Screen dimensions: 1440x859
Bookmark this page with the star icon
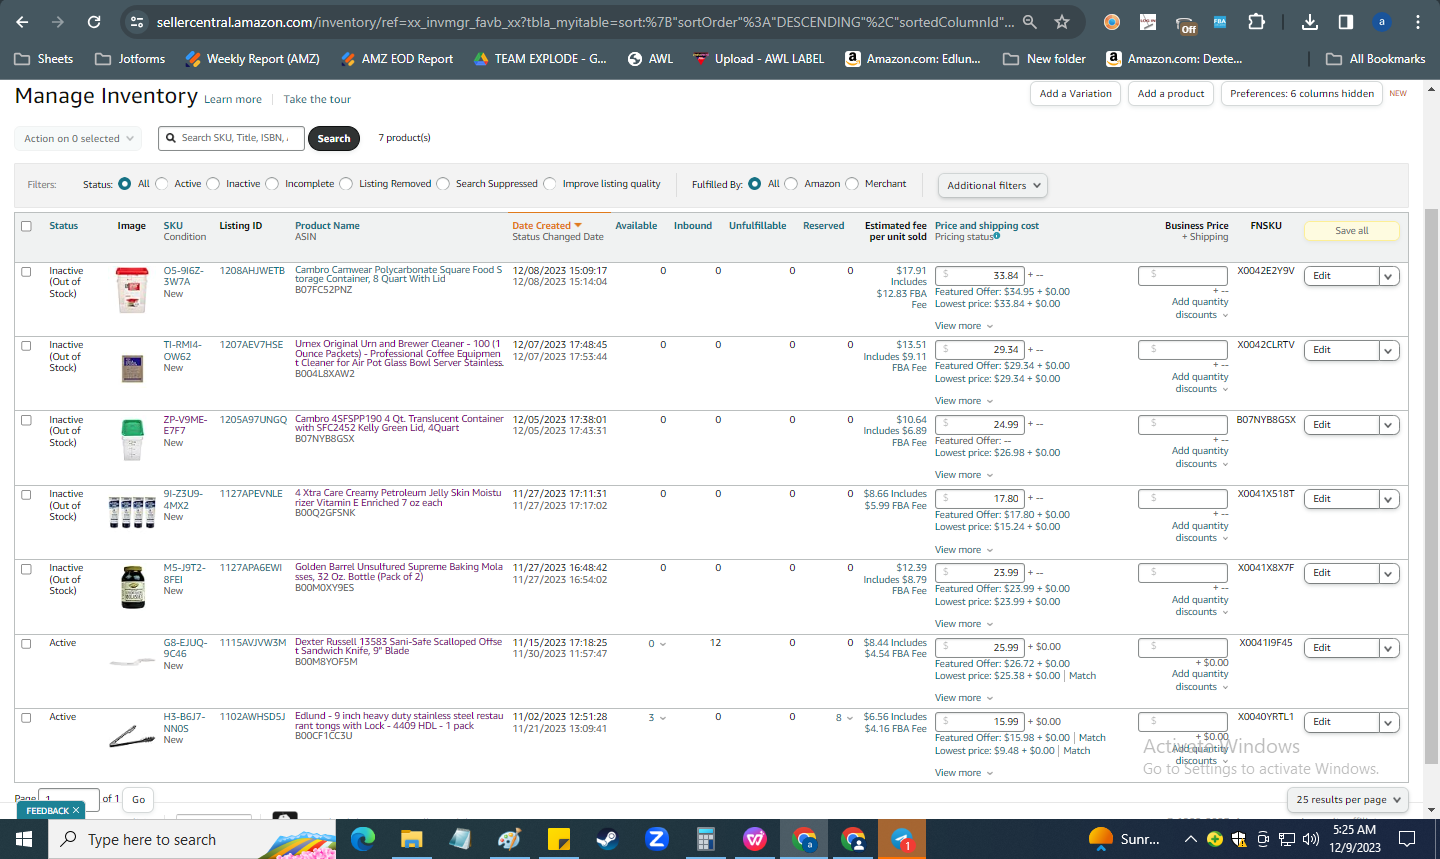tap(1062, 21)
